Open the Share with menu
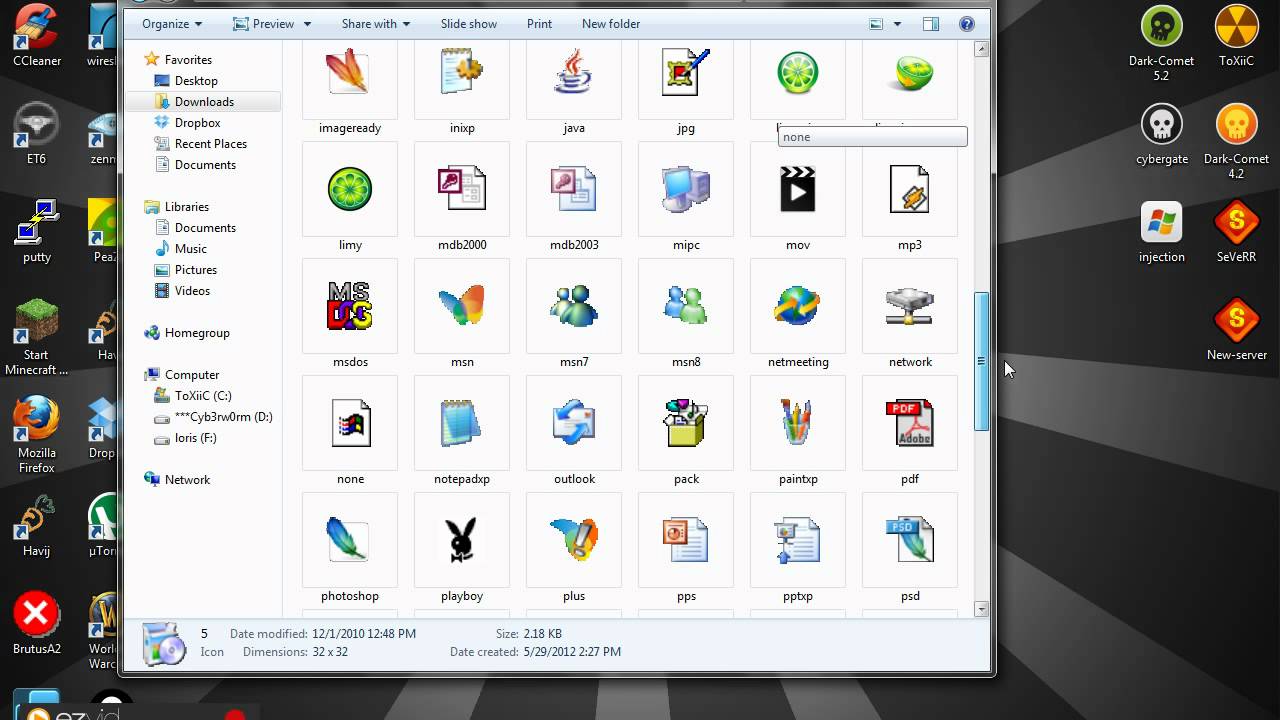1280x720 pixels. pyautogui.click(x=375, y=23)
